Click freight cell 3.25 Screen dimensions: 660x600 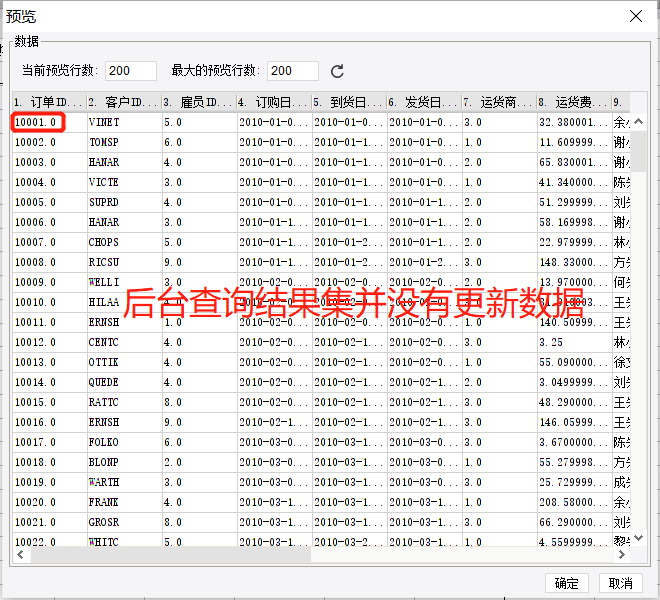[574, 342]
